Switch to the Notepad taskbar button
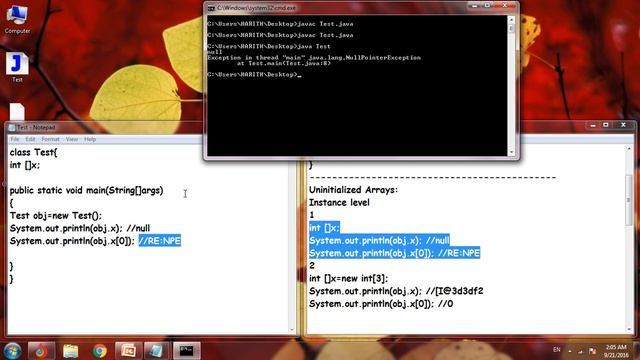640x360 pixels. 157,351
